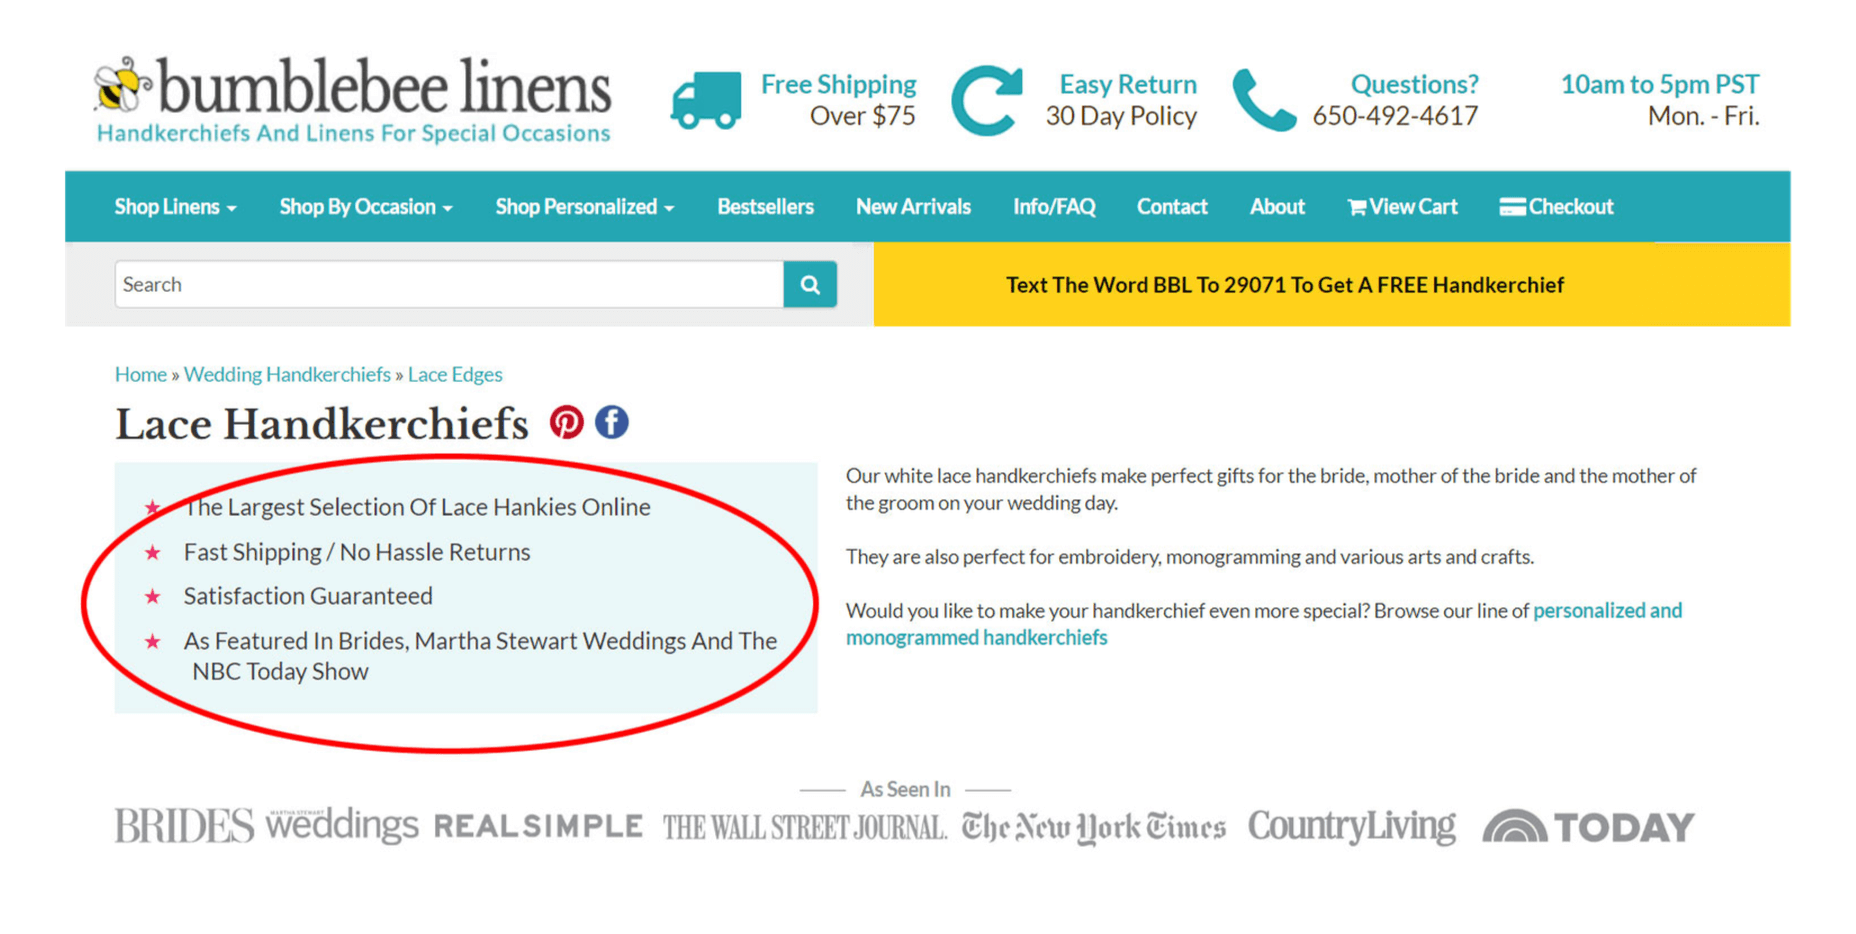Open the Contact page
1856x934 pixels.
click(x=1172, y=207)
